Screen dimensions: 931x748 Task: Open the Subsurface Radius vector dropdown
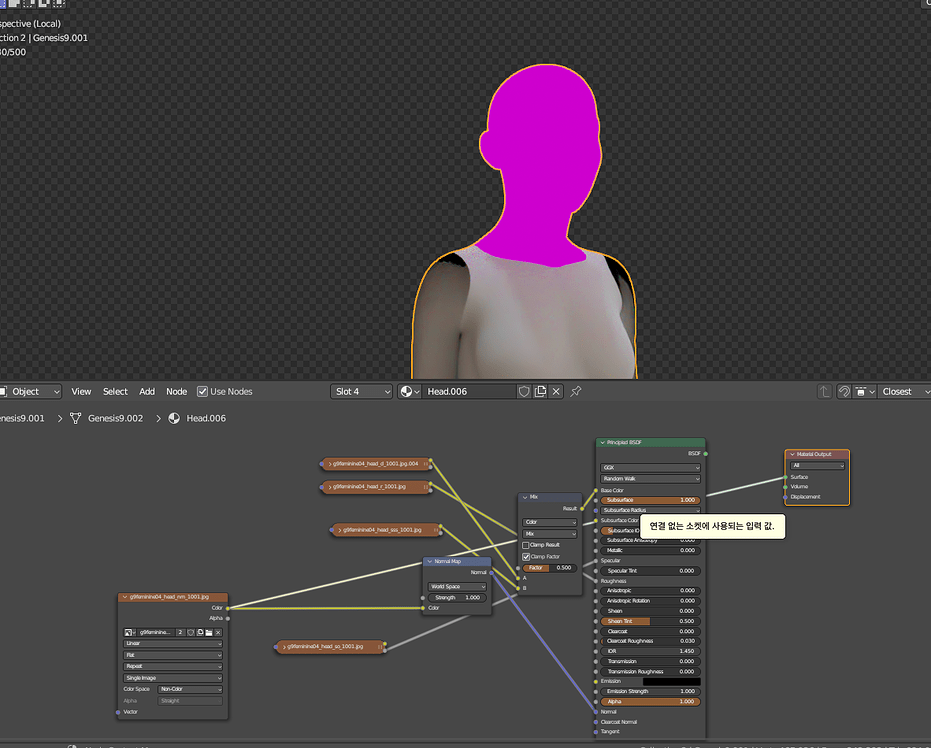(x=650, y=511)
